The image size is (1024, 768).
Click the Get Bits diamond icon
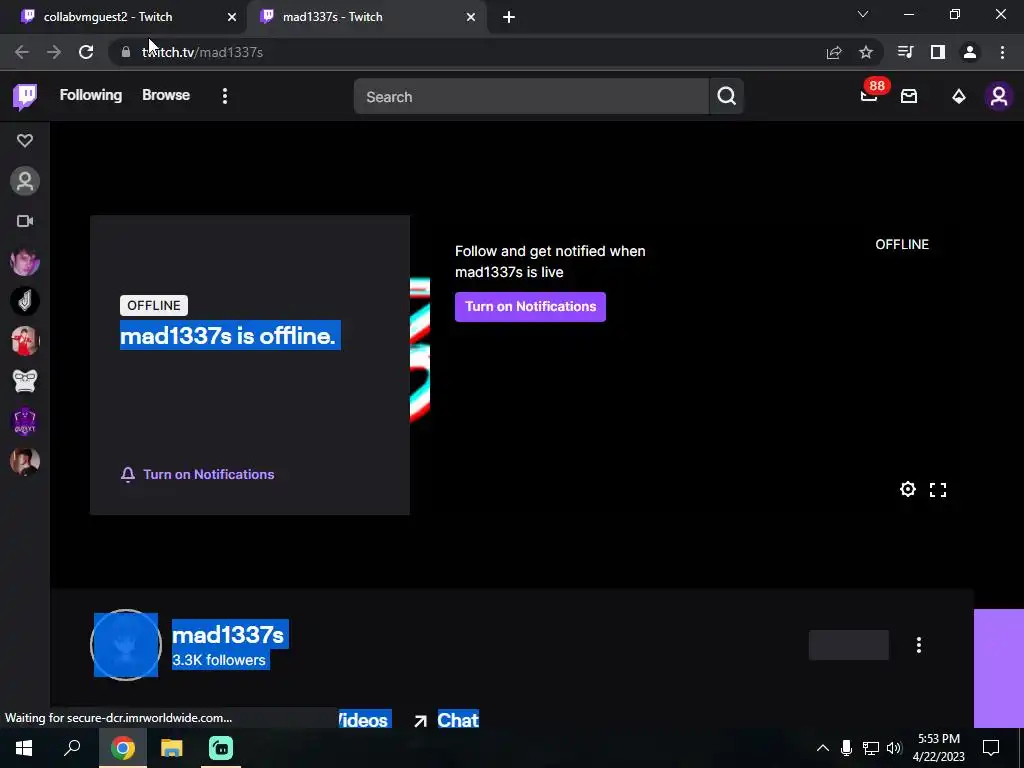(959, 97)
